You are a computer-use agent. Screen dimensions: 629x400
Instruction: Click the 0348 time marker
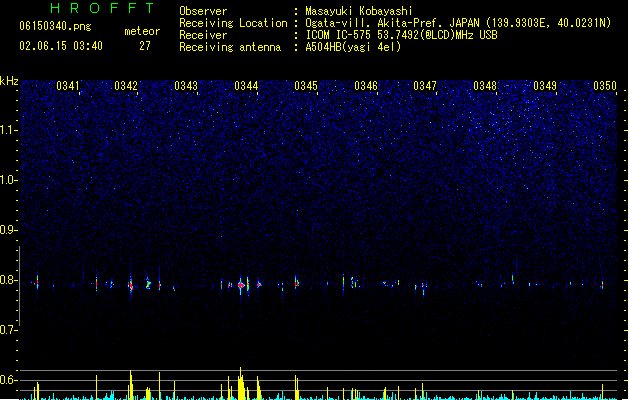485,86
